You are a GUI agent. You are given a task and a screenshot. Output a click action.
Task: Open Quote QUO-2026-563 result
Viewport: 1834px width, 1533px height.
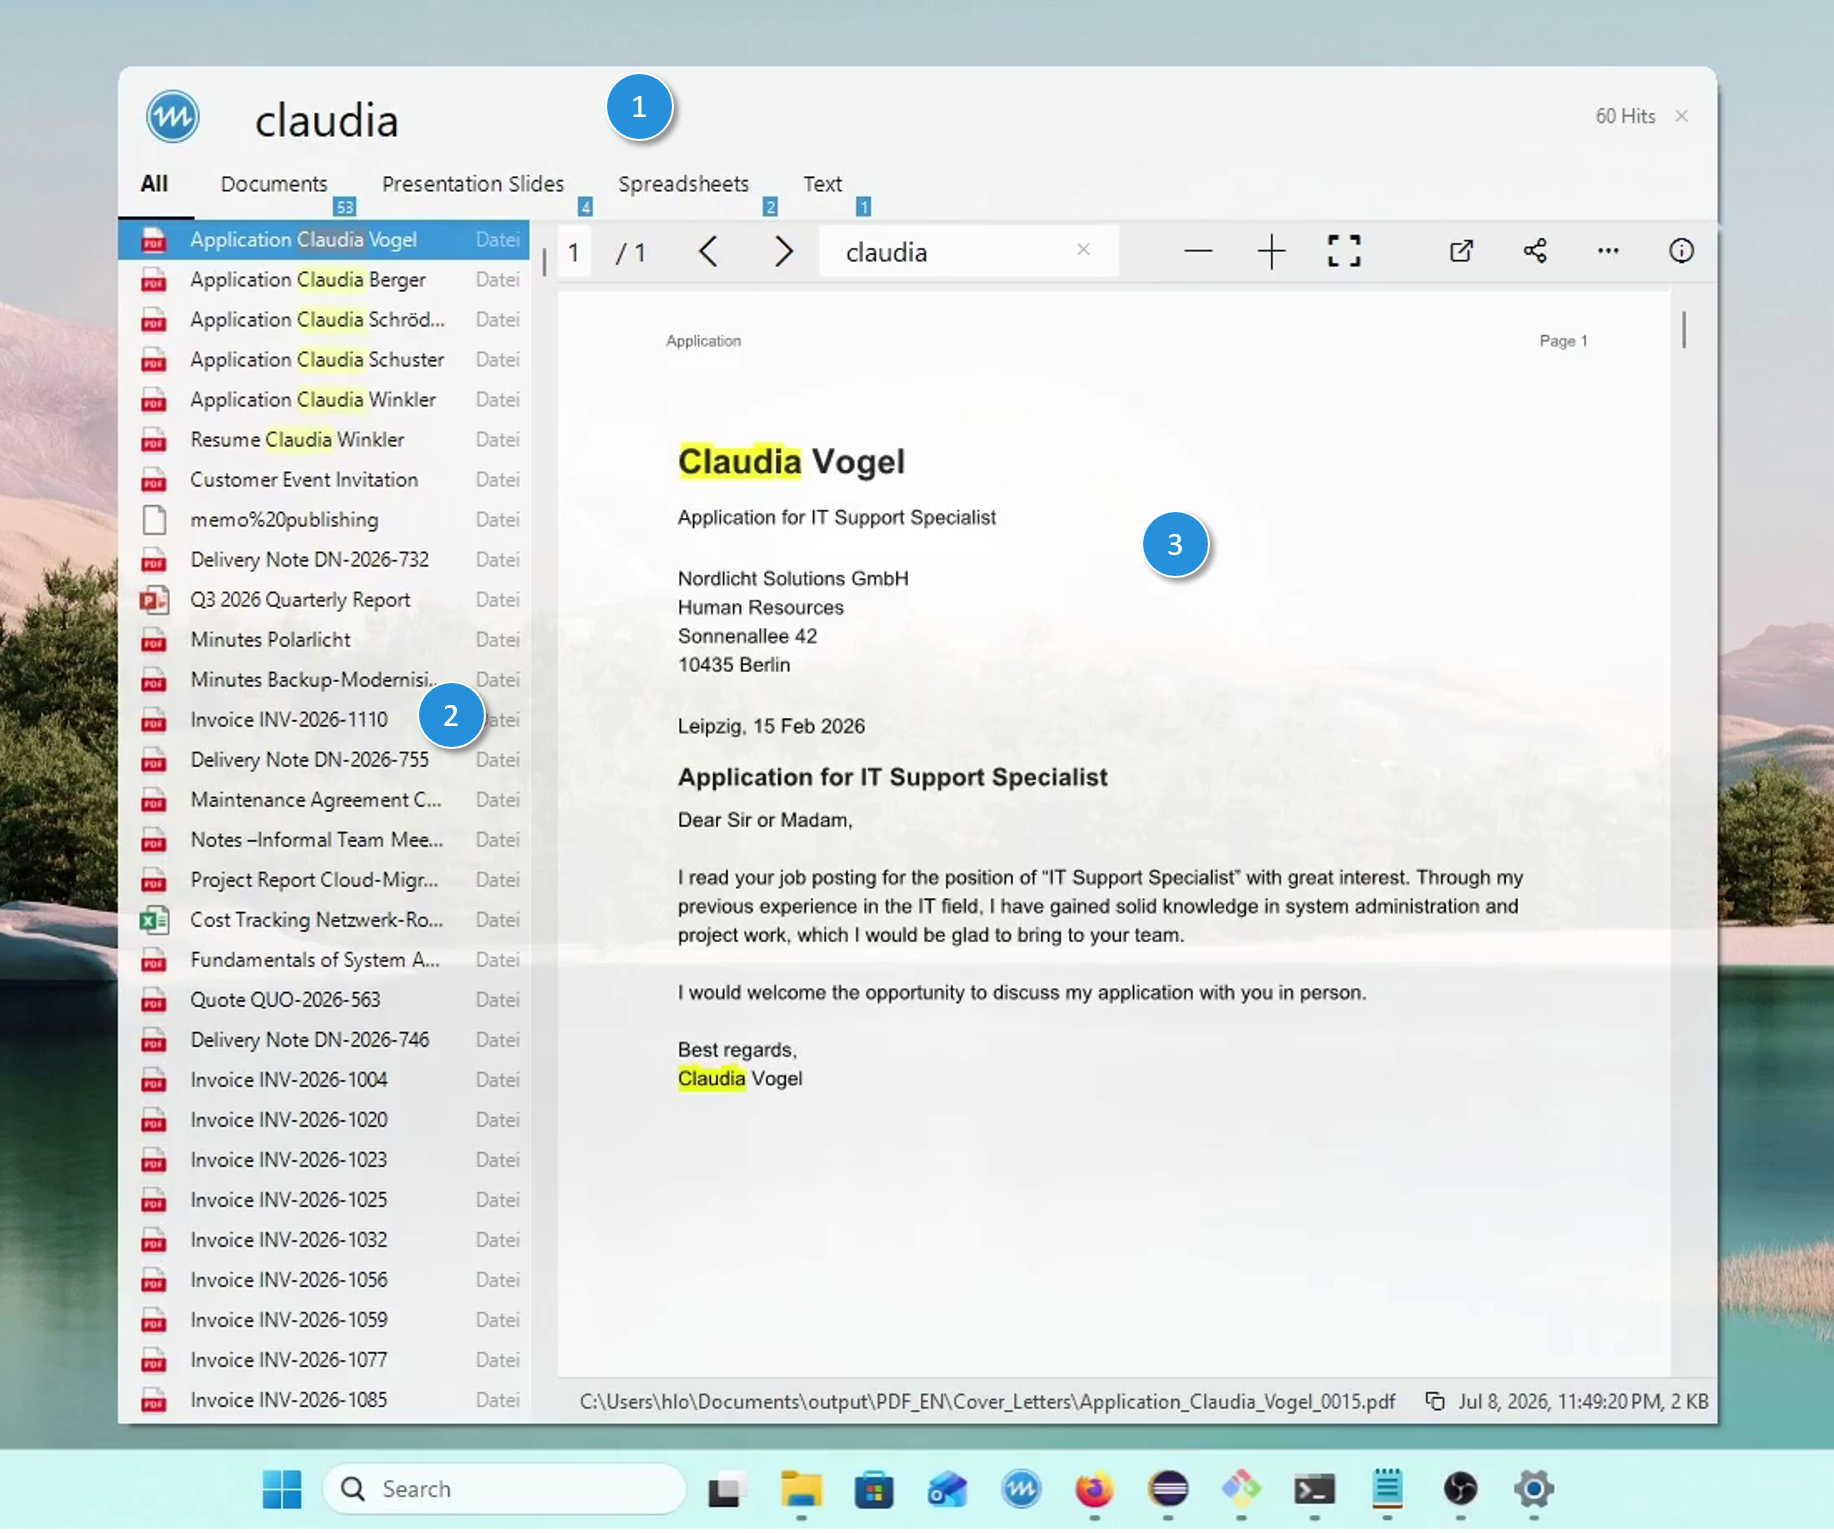tap(324, 1000)
